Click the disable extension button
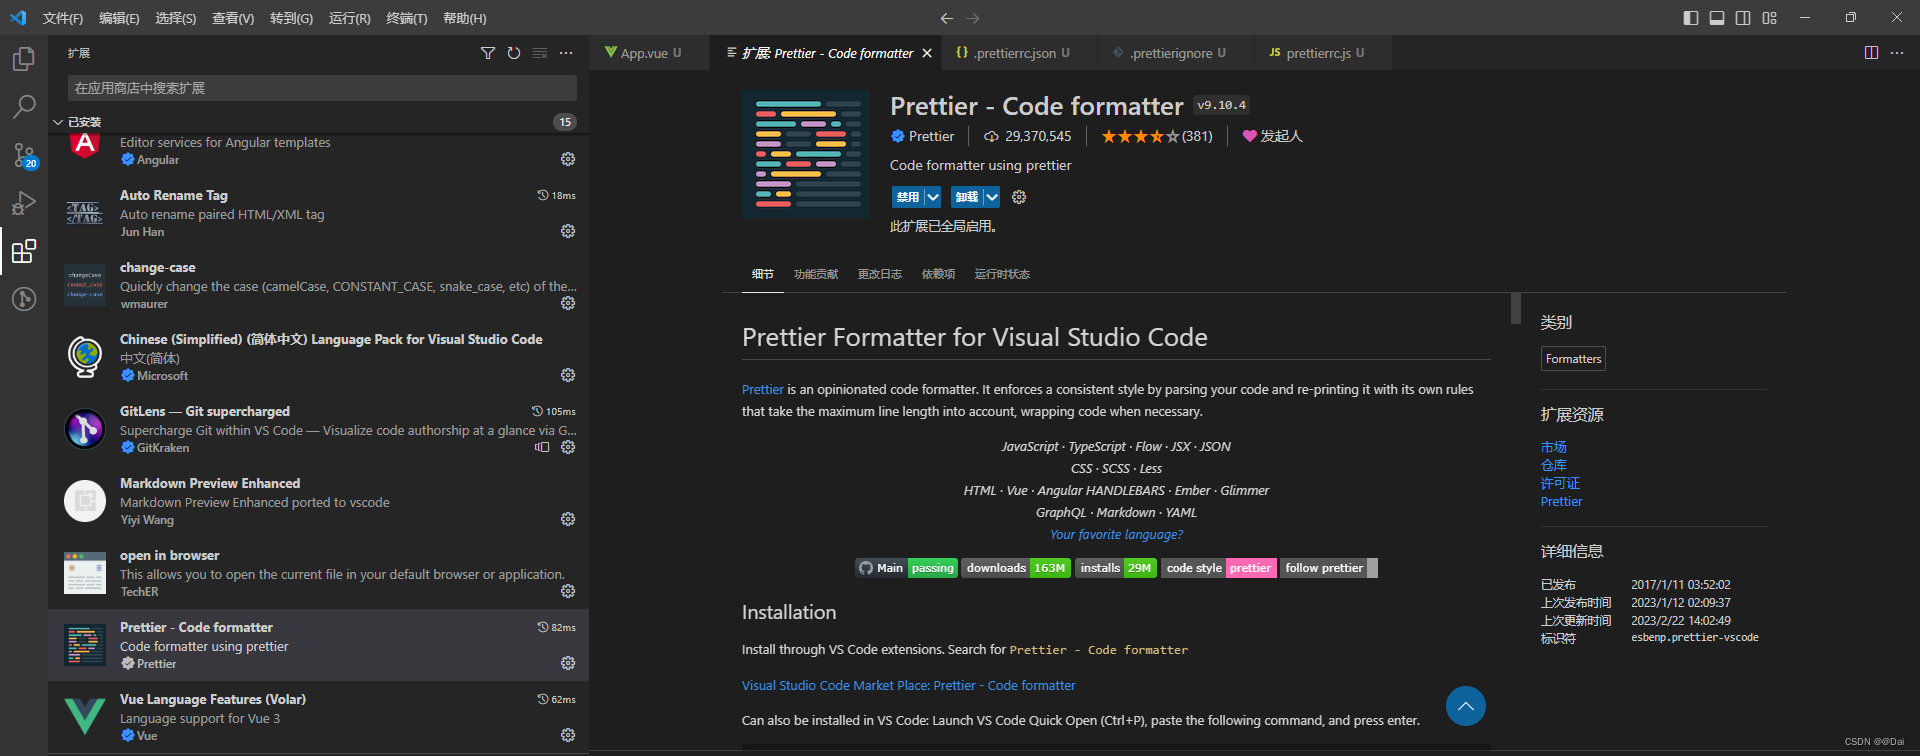The image size is (1920, 756). coord(908,197)
